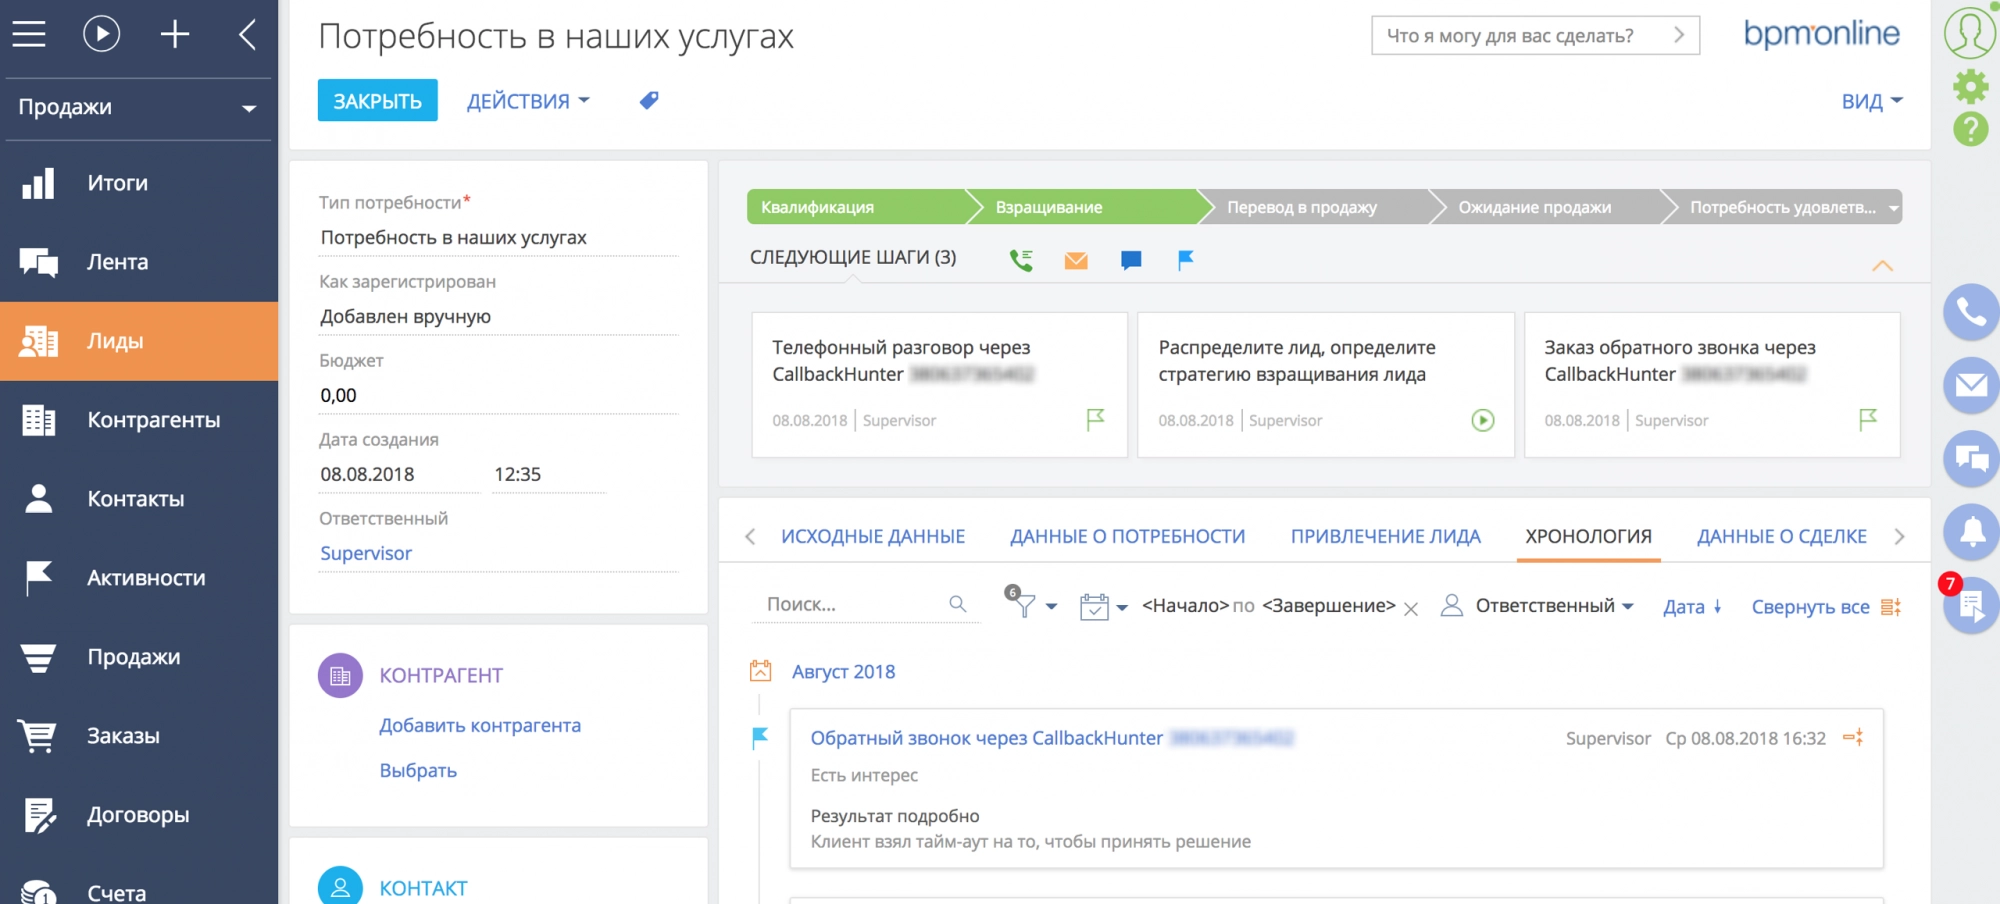Click the tag icon next to ДЕЙСТВИЯ

647,100
